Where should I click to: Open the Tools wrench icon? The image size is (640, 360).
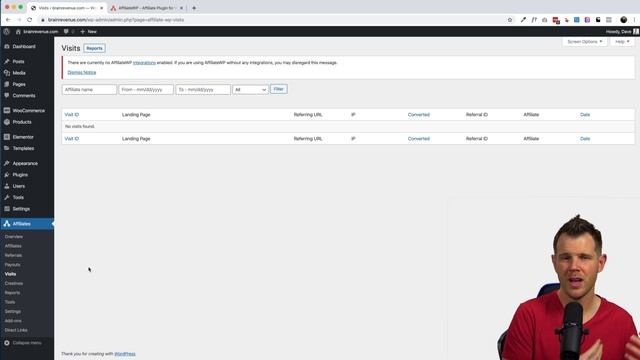coord(7,198)
